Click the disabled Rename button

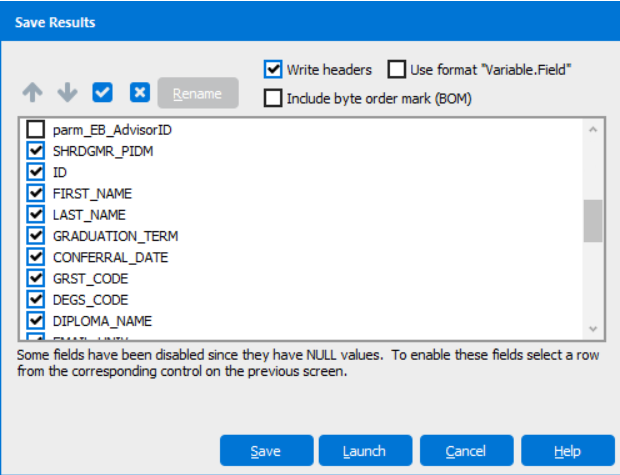(198, 93)
